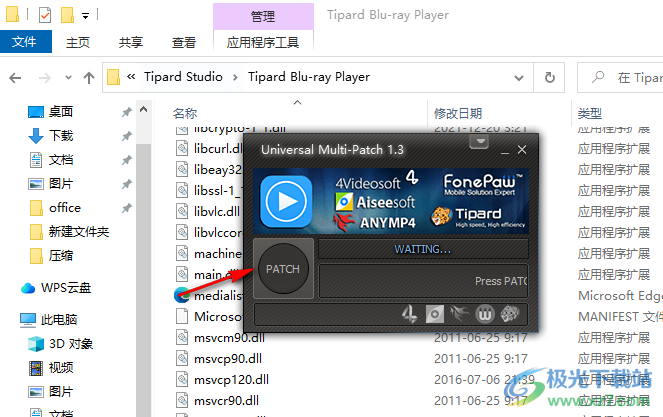This screenshot has height=417, width=663.
Task: Select the Tipard leopard icon in patch footer
Action: (x=510, y=314)
